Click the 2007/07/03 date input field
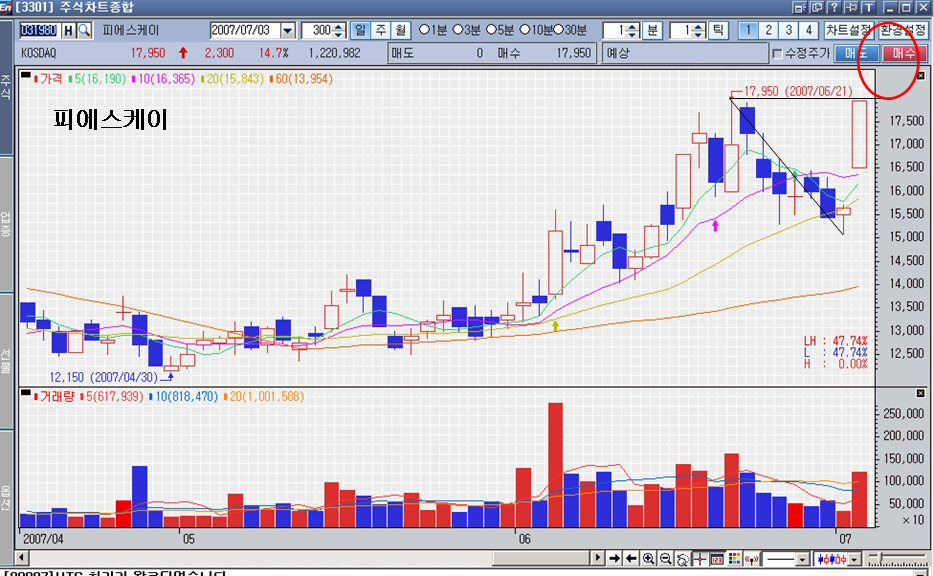 tap(245, 30)
